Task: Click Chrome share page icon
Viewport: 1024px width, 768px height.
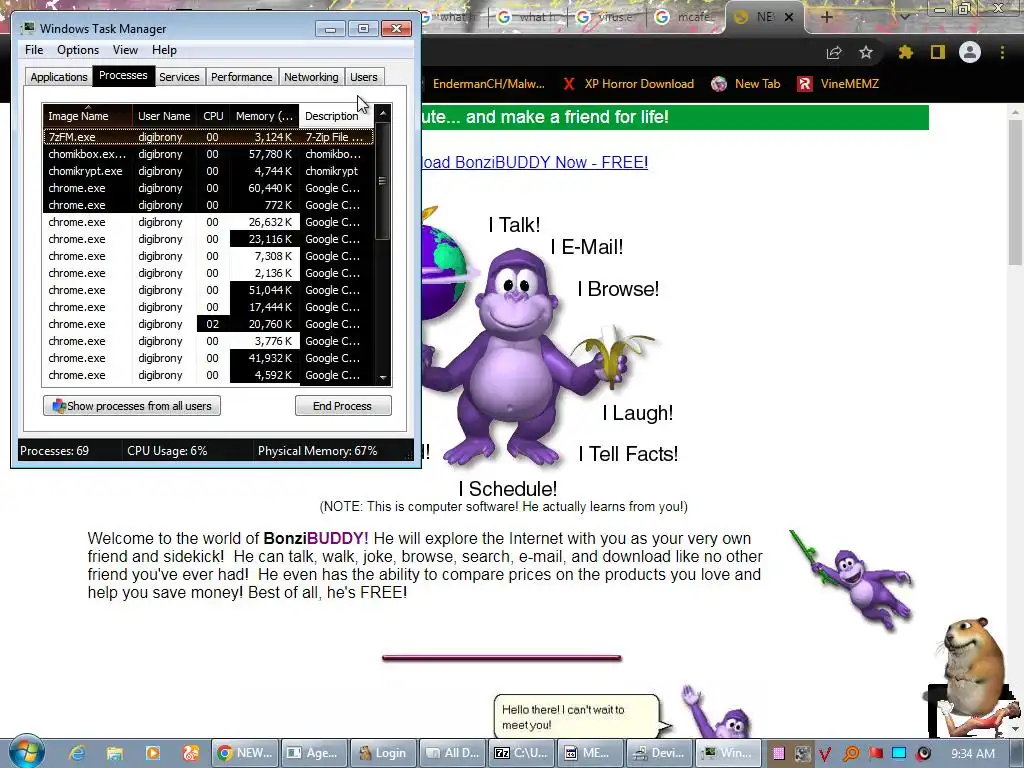Action: click(834, 53)
